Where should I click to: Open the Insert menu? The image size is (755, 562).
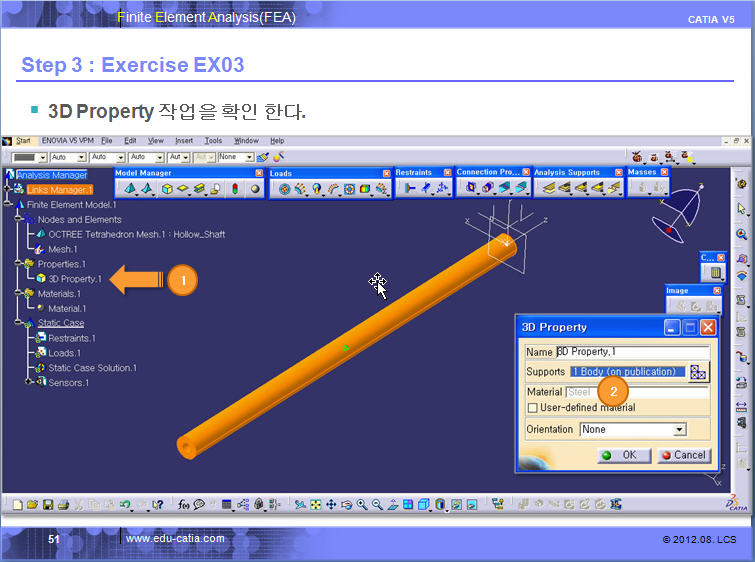point(184,141)
